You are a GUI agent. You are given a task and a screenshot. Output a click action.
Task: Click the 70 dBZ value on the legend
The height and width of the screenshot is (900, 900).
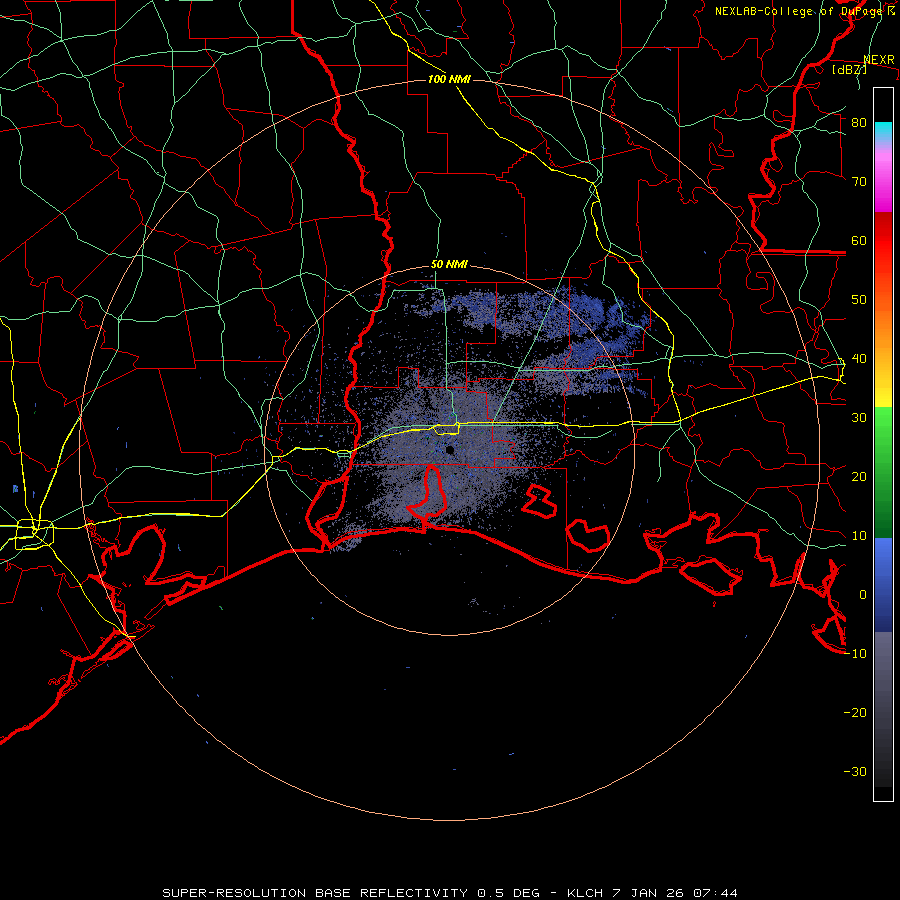(x=859, y=181)
